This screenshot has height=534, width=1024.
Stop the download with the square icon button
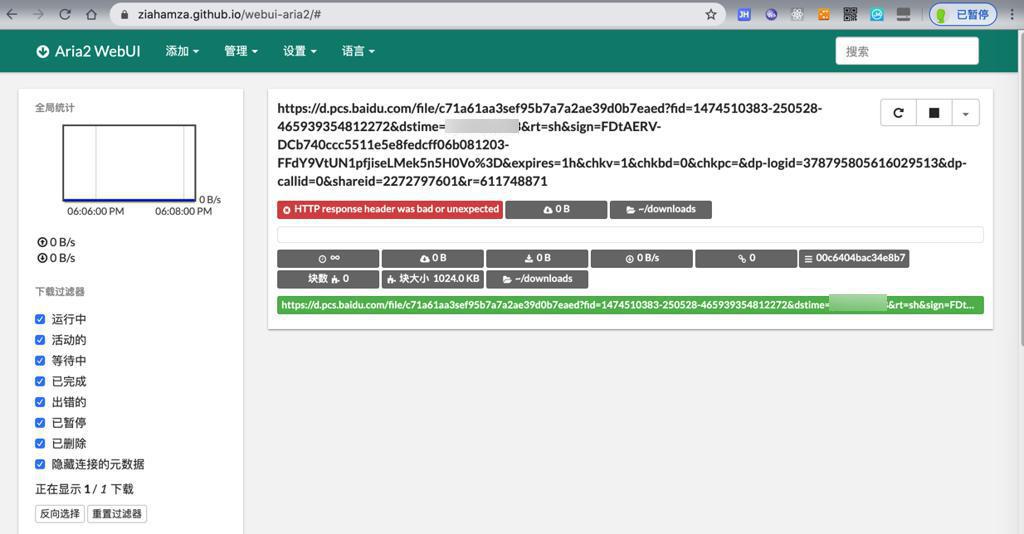tap(934, 113)
